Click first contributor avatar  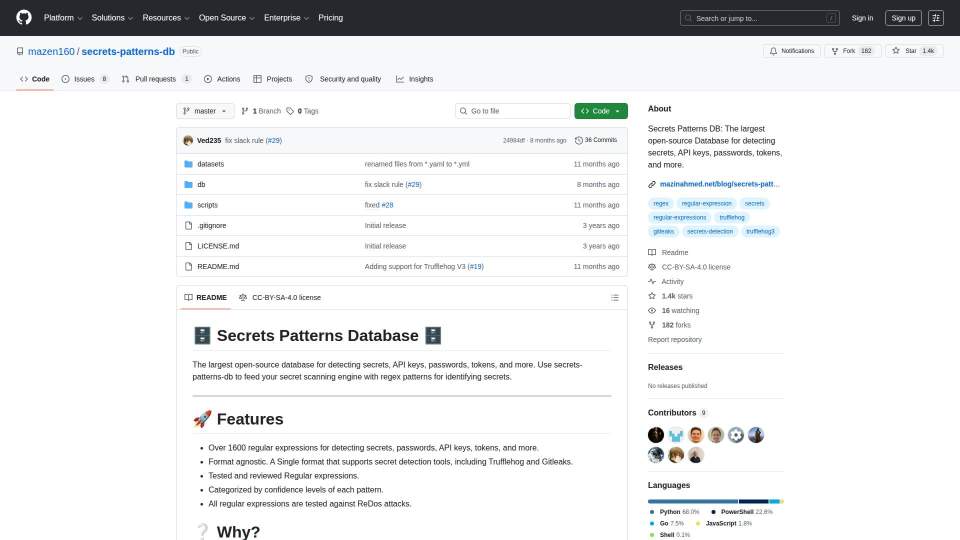pyautogui.click(x=656, y=435)
